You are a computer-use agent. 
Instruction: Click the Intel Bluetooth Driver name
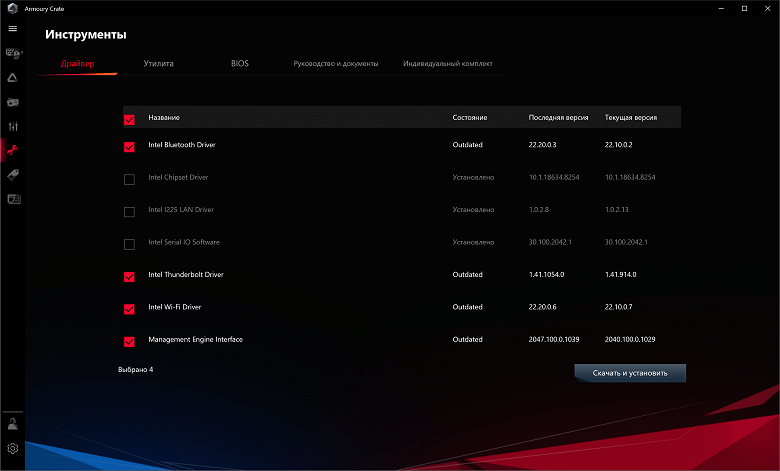(182, 145)
